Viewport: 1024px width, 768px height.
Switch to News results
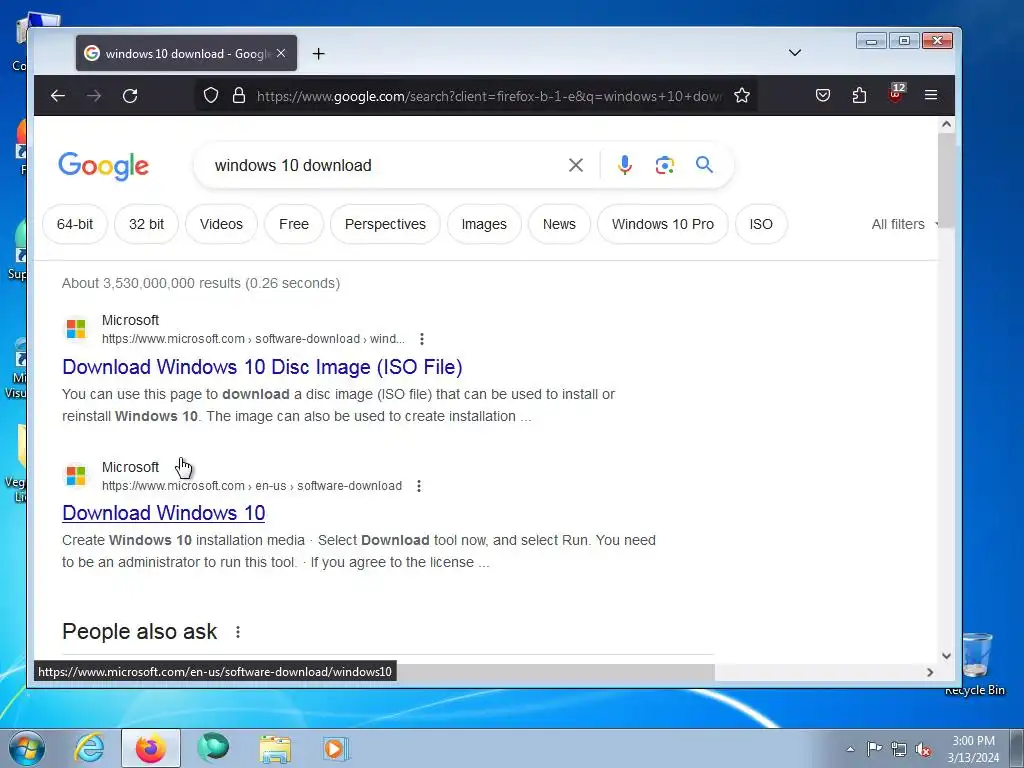click(x=559, y=224)
